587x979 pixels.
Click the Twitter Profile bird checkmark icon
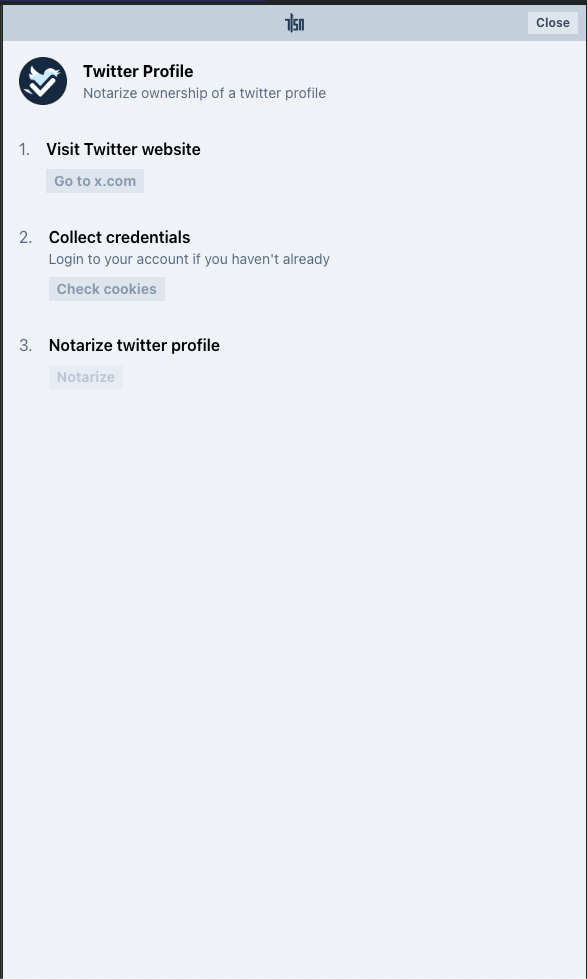pyautogui.click(x=43, y=81)
